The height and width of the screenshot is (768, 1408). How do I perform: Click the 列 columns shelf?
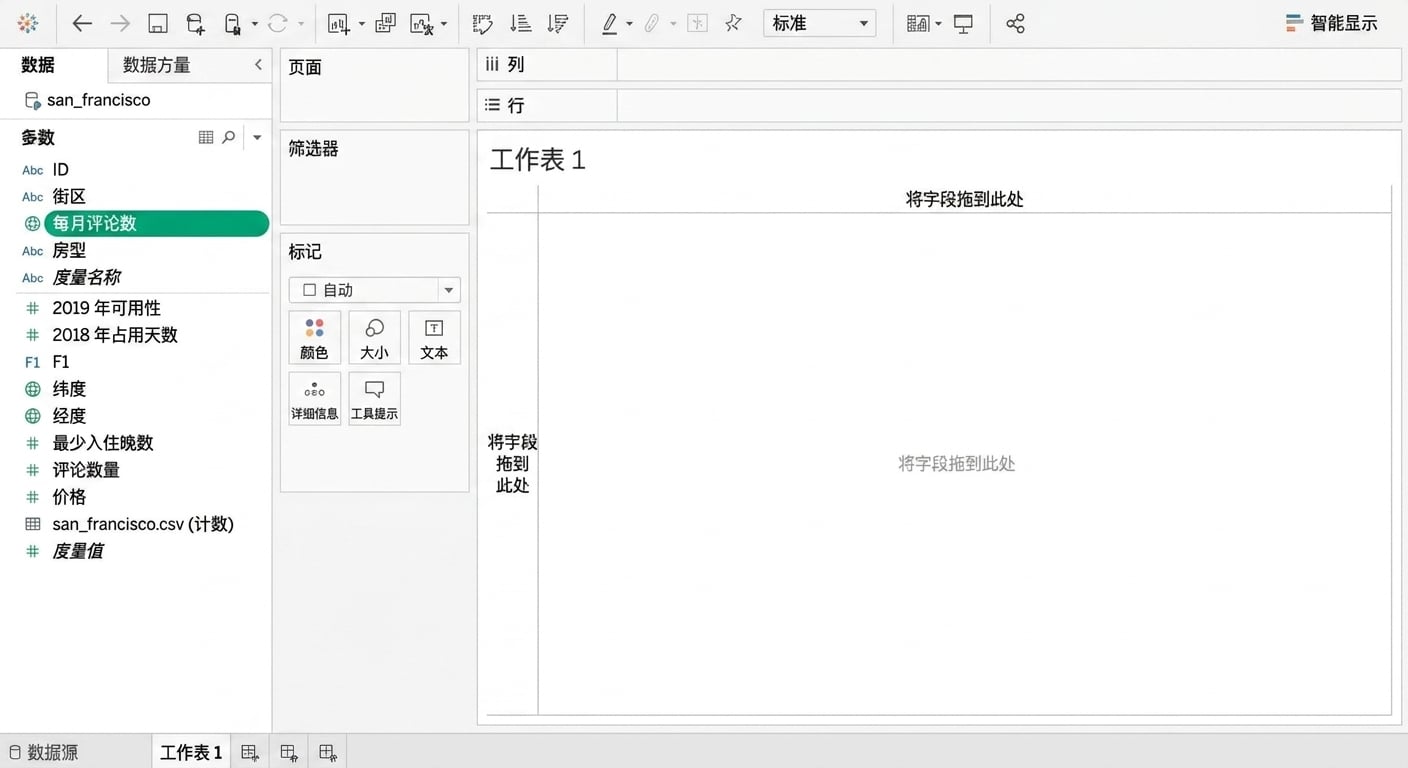1009,64
